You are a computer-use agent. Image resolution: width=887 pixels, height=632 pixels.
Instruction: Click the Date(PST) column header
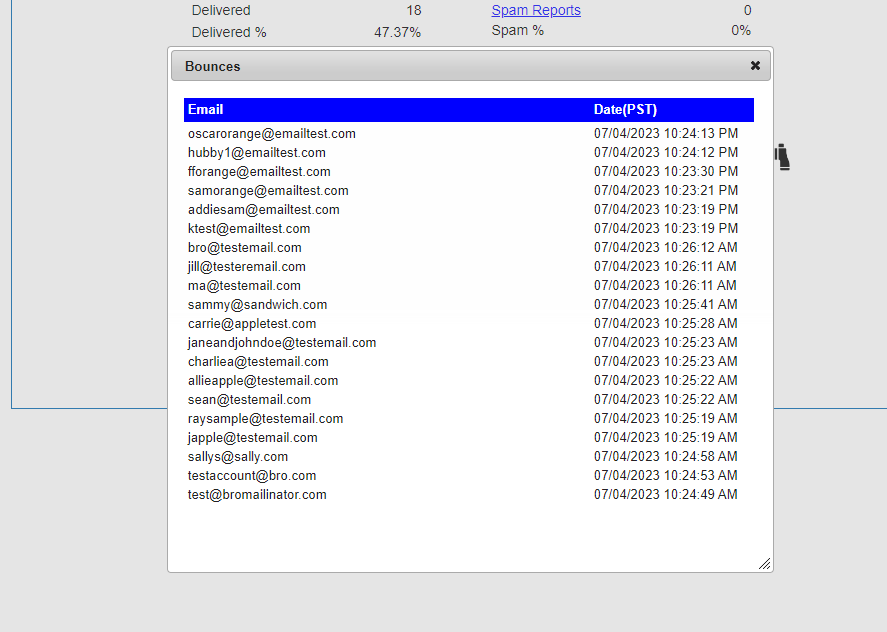click(x=625, y=110)
